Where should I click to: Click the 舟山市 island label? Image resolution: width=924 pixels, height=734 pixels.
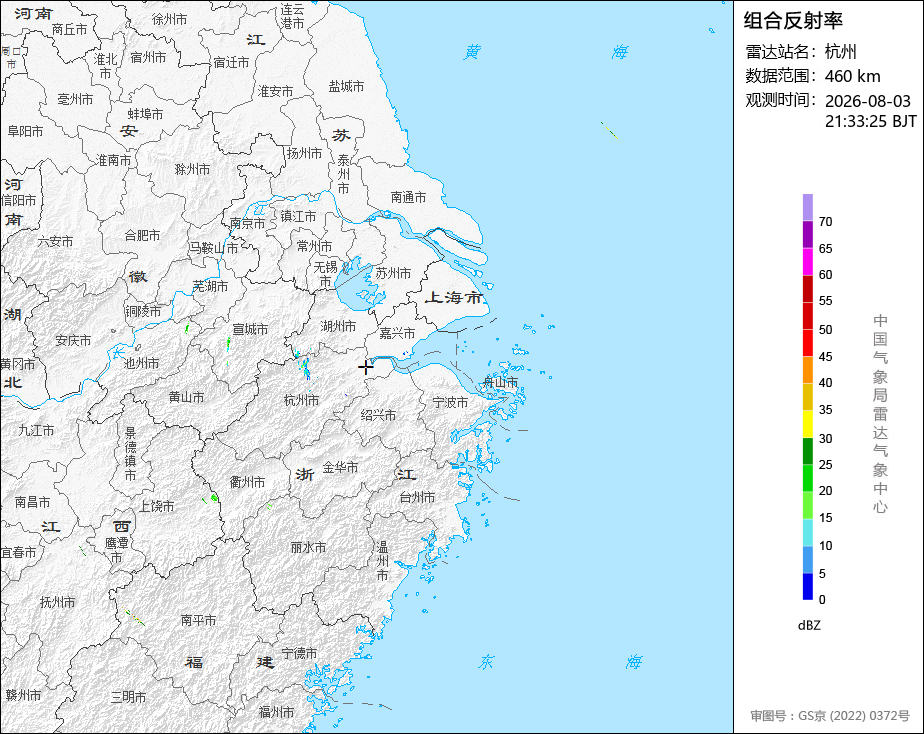(x=500, y=382)
